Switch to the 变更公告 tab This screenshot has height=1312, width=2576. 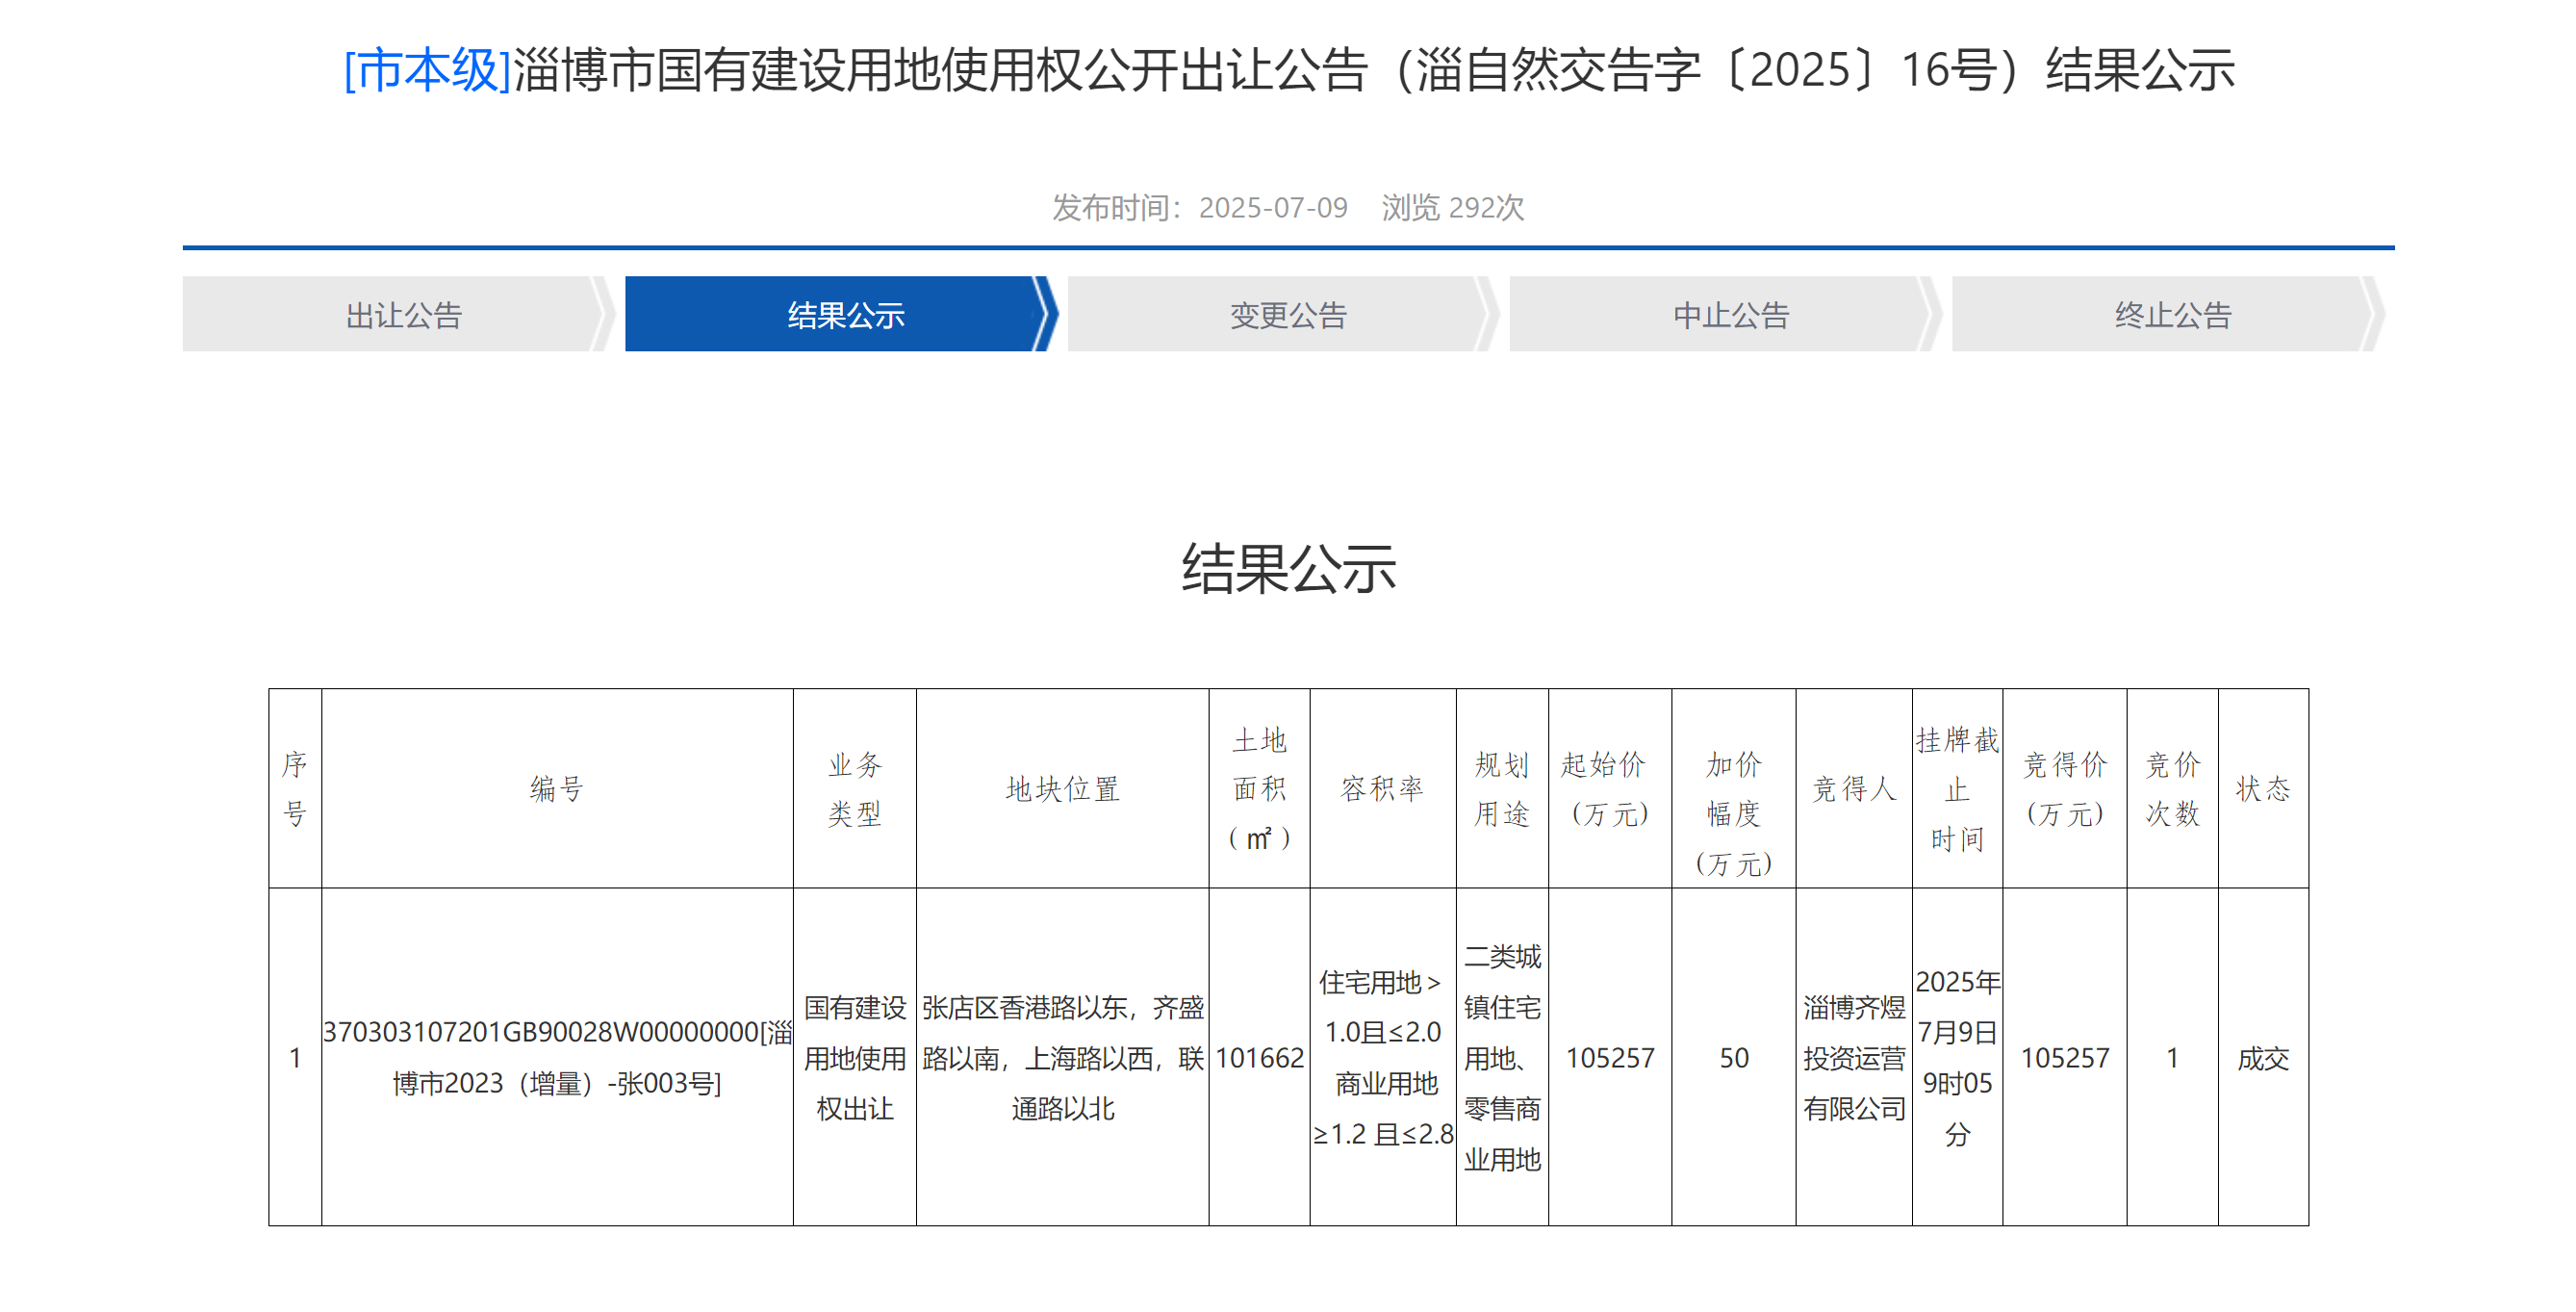pyautogui.click(x=1283, y=315)
